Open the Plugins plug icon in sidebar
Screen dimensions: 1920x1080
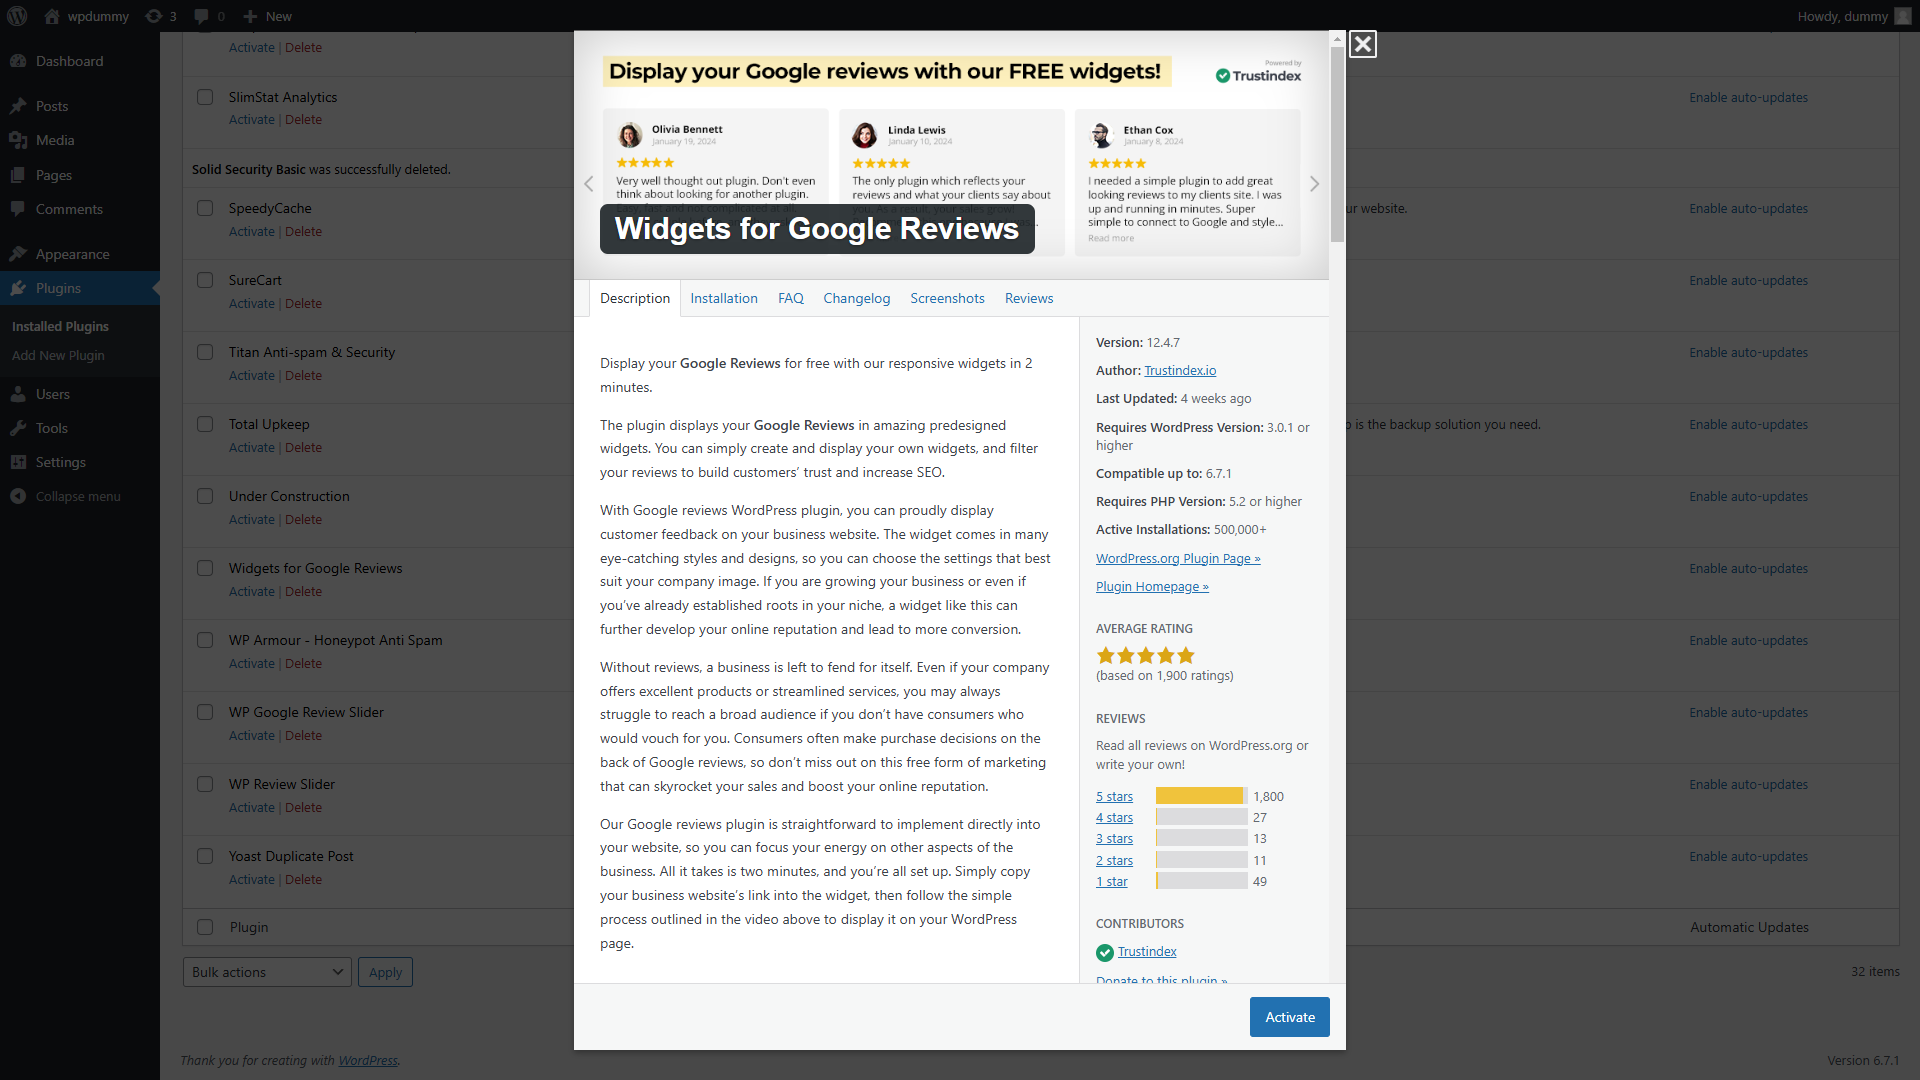pyautogui.click(x=18, y=288)
